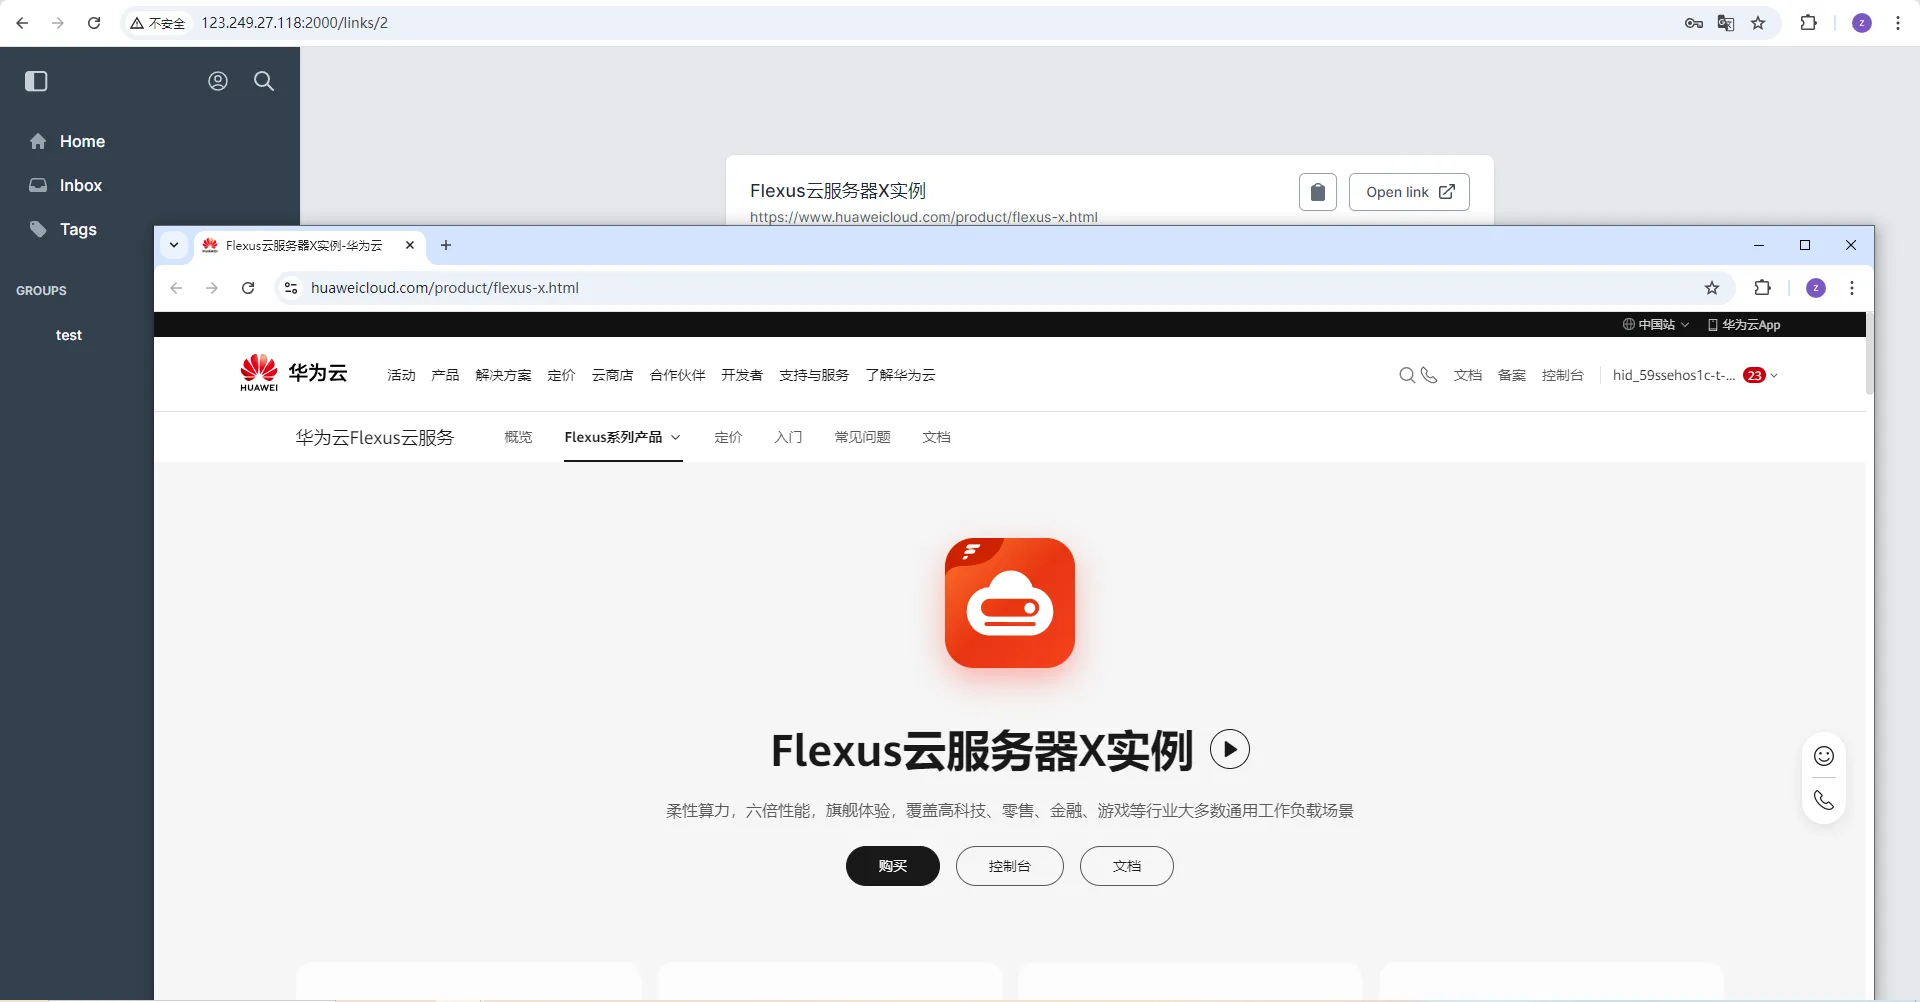This screenshot has height=1002, width=1920.
Task: Click the Huawei Cloud logo
Action: coord(293,373)
